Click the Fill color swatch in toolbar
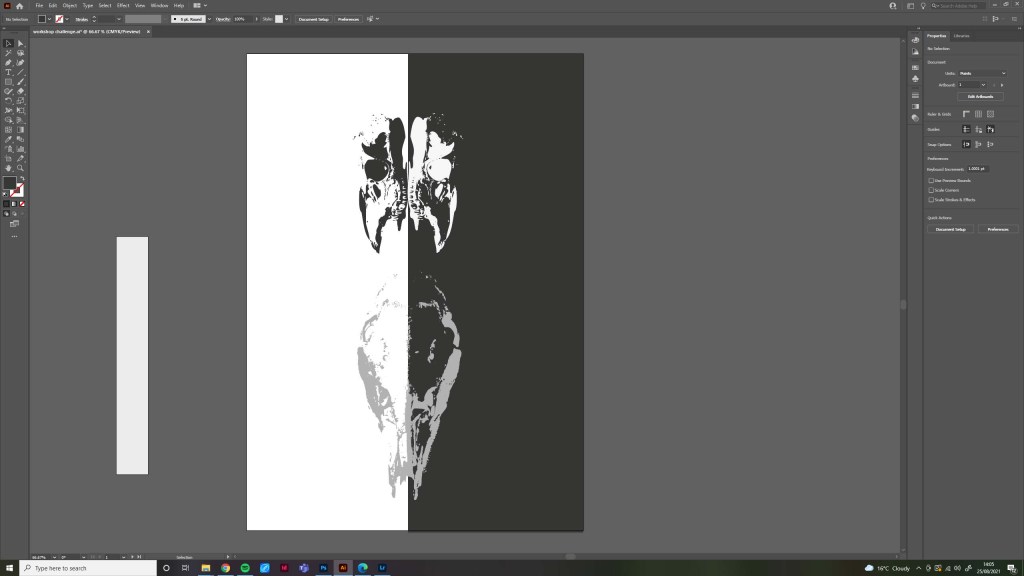The height and width of the screenshot is (576, 1024). click(10, 183)
